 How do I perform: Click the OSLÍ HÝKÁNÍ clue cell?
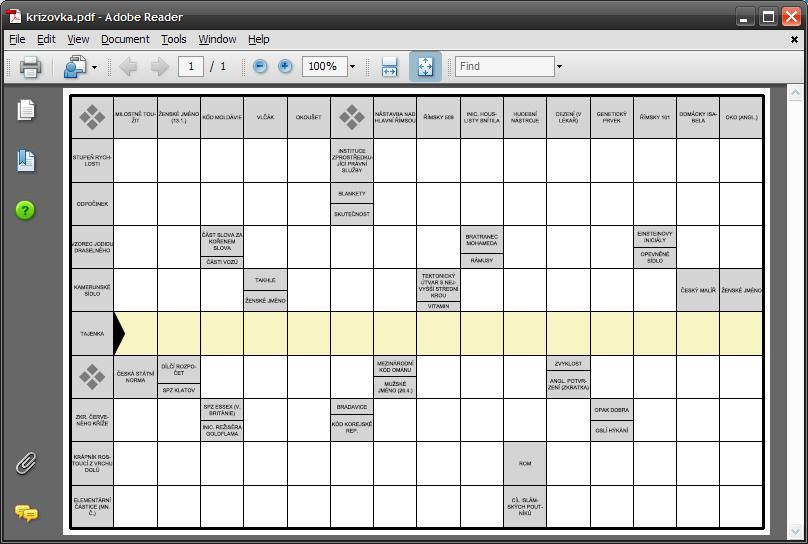(612, 430)
